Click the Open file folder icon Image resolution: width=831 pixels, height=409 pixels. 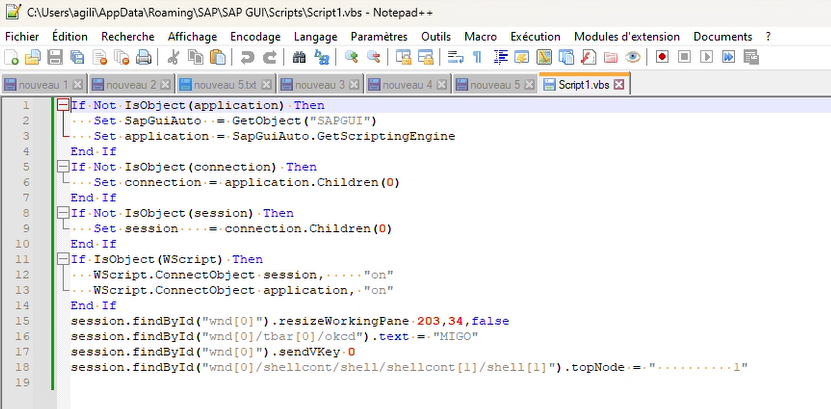point(33,57)
